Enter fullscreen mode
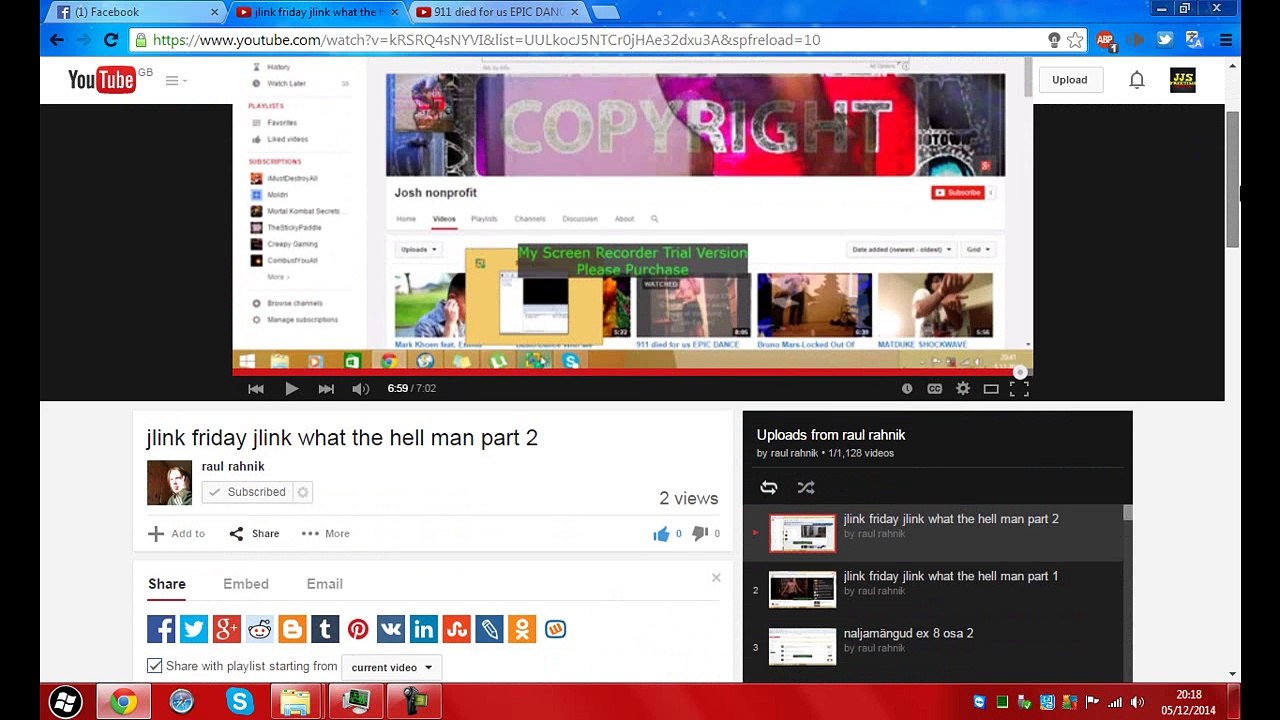This screenshot has width=1280, height=720. pos(1019,389)
